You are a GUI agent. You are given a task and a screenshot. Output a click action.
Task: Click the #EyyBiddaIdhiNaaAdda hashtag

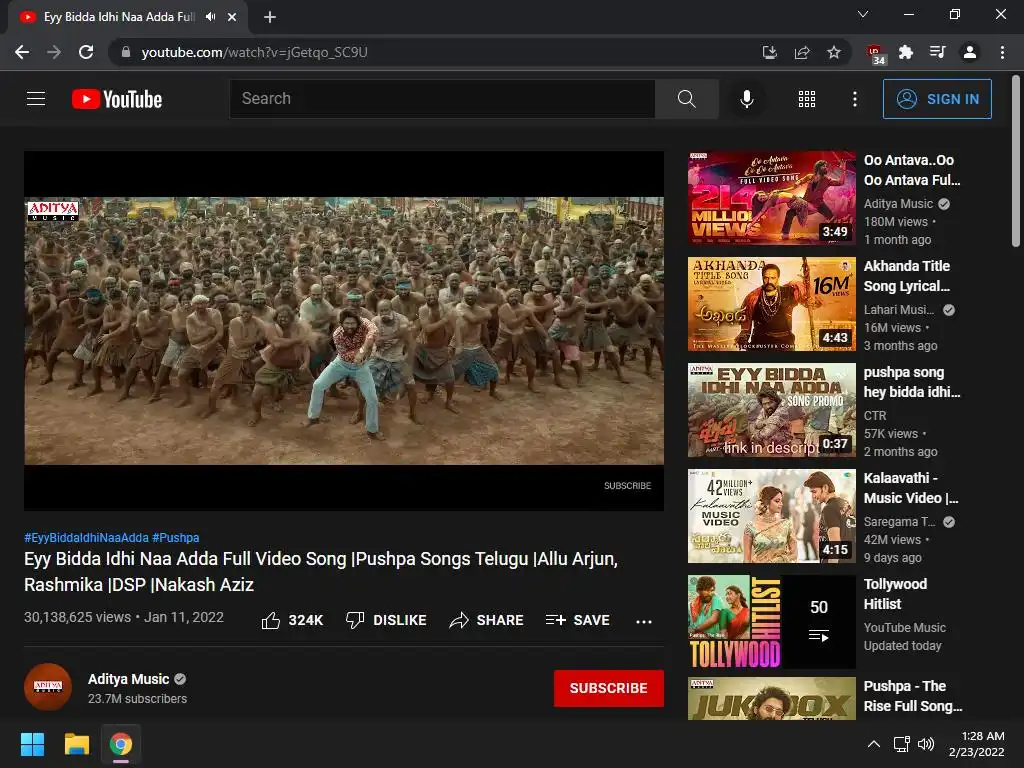coord(86,537)
